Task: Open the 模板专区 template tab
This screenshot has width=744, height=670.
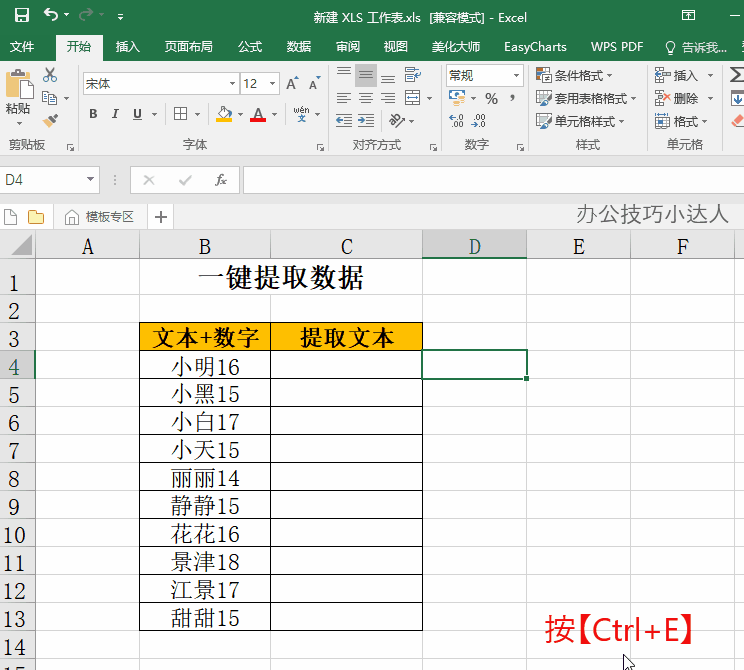Action: coord(100,217)
